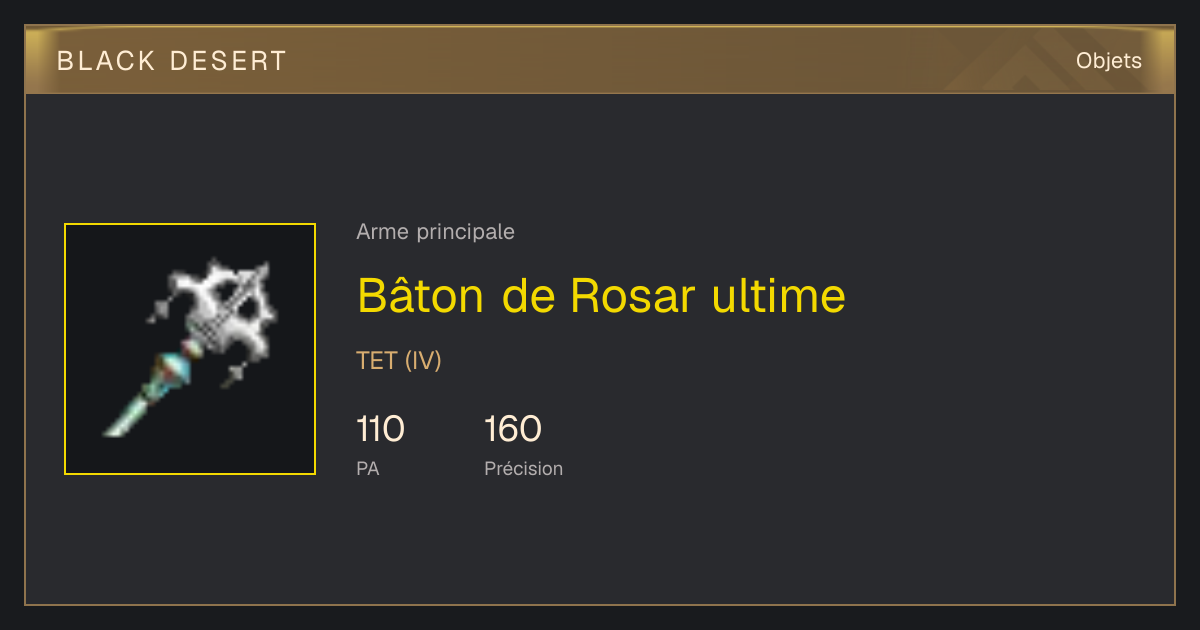Click the 160 accuracy value

pos(513,429)
